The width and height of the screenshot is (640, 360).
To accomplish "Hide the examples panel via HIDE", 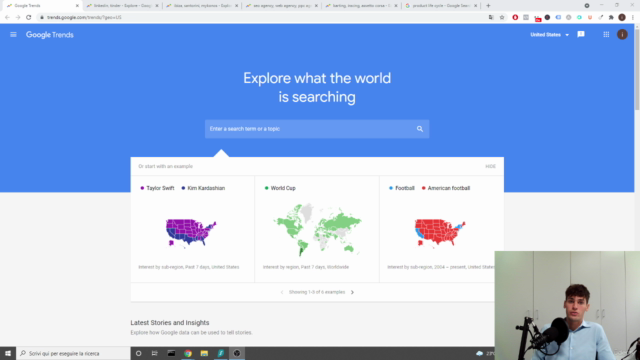I will click(x=490, y=167).
